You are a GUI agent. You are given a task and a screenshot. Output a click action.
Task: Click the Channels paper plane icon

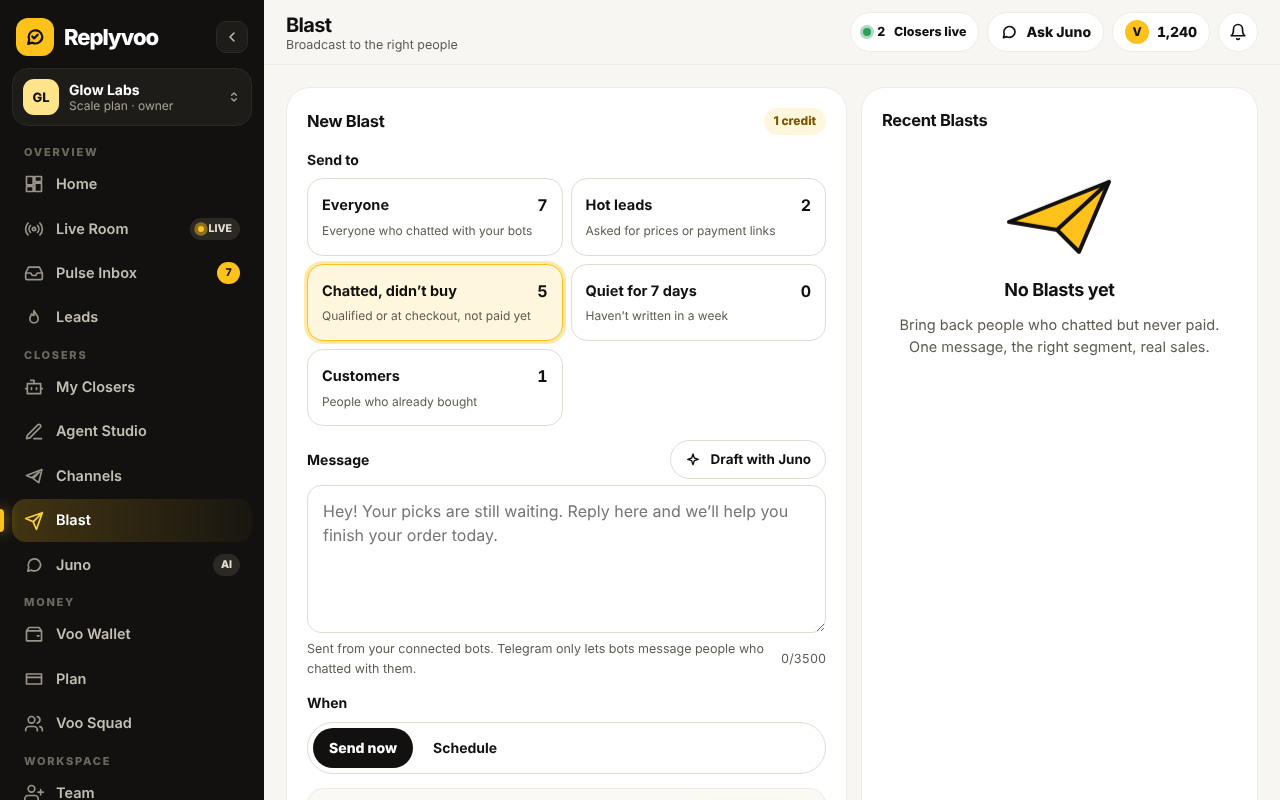click(34, 476)
